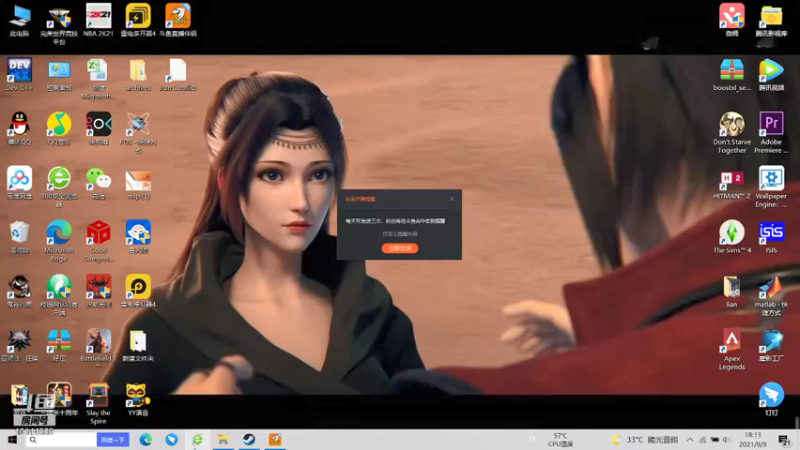Expand hidden system tray icons chevron
This screenshot has height=450, width=800.
pos(690,440)
